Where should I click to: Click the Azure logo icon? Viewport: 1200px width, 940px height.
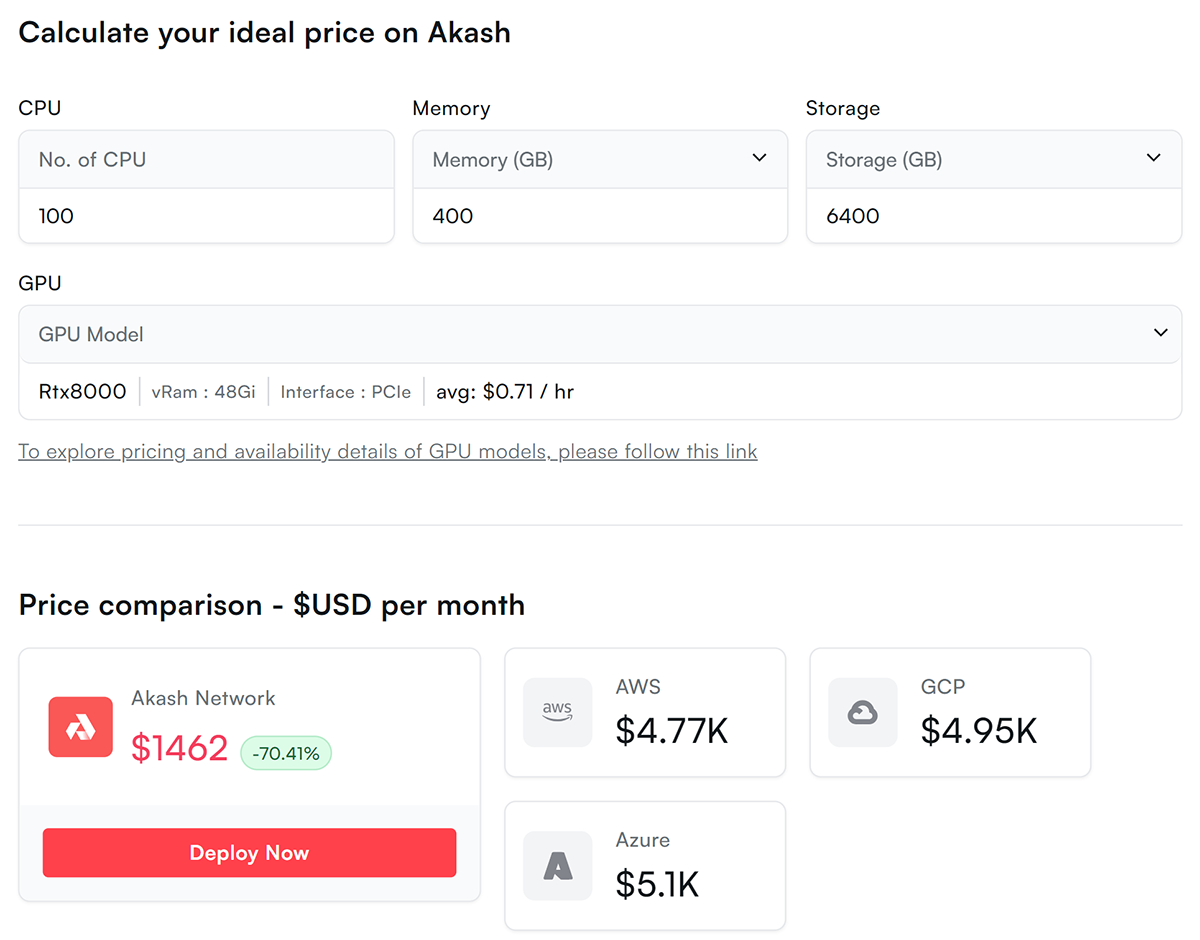coord(557,865)
